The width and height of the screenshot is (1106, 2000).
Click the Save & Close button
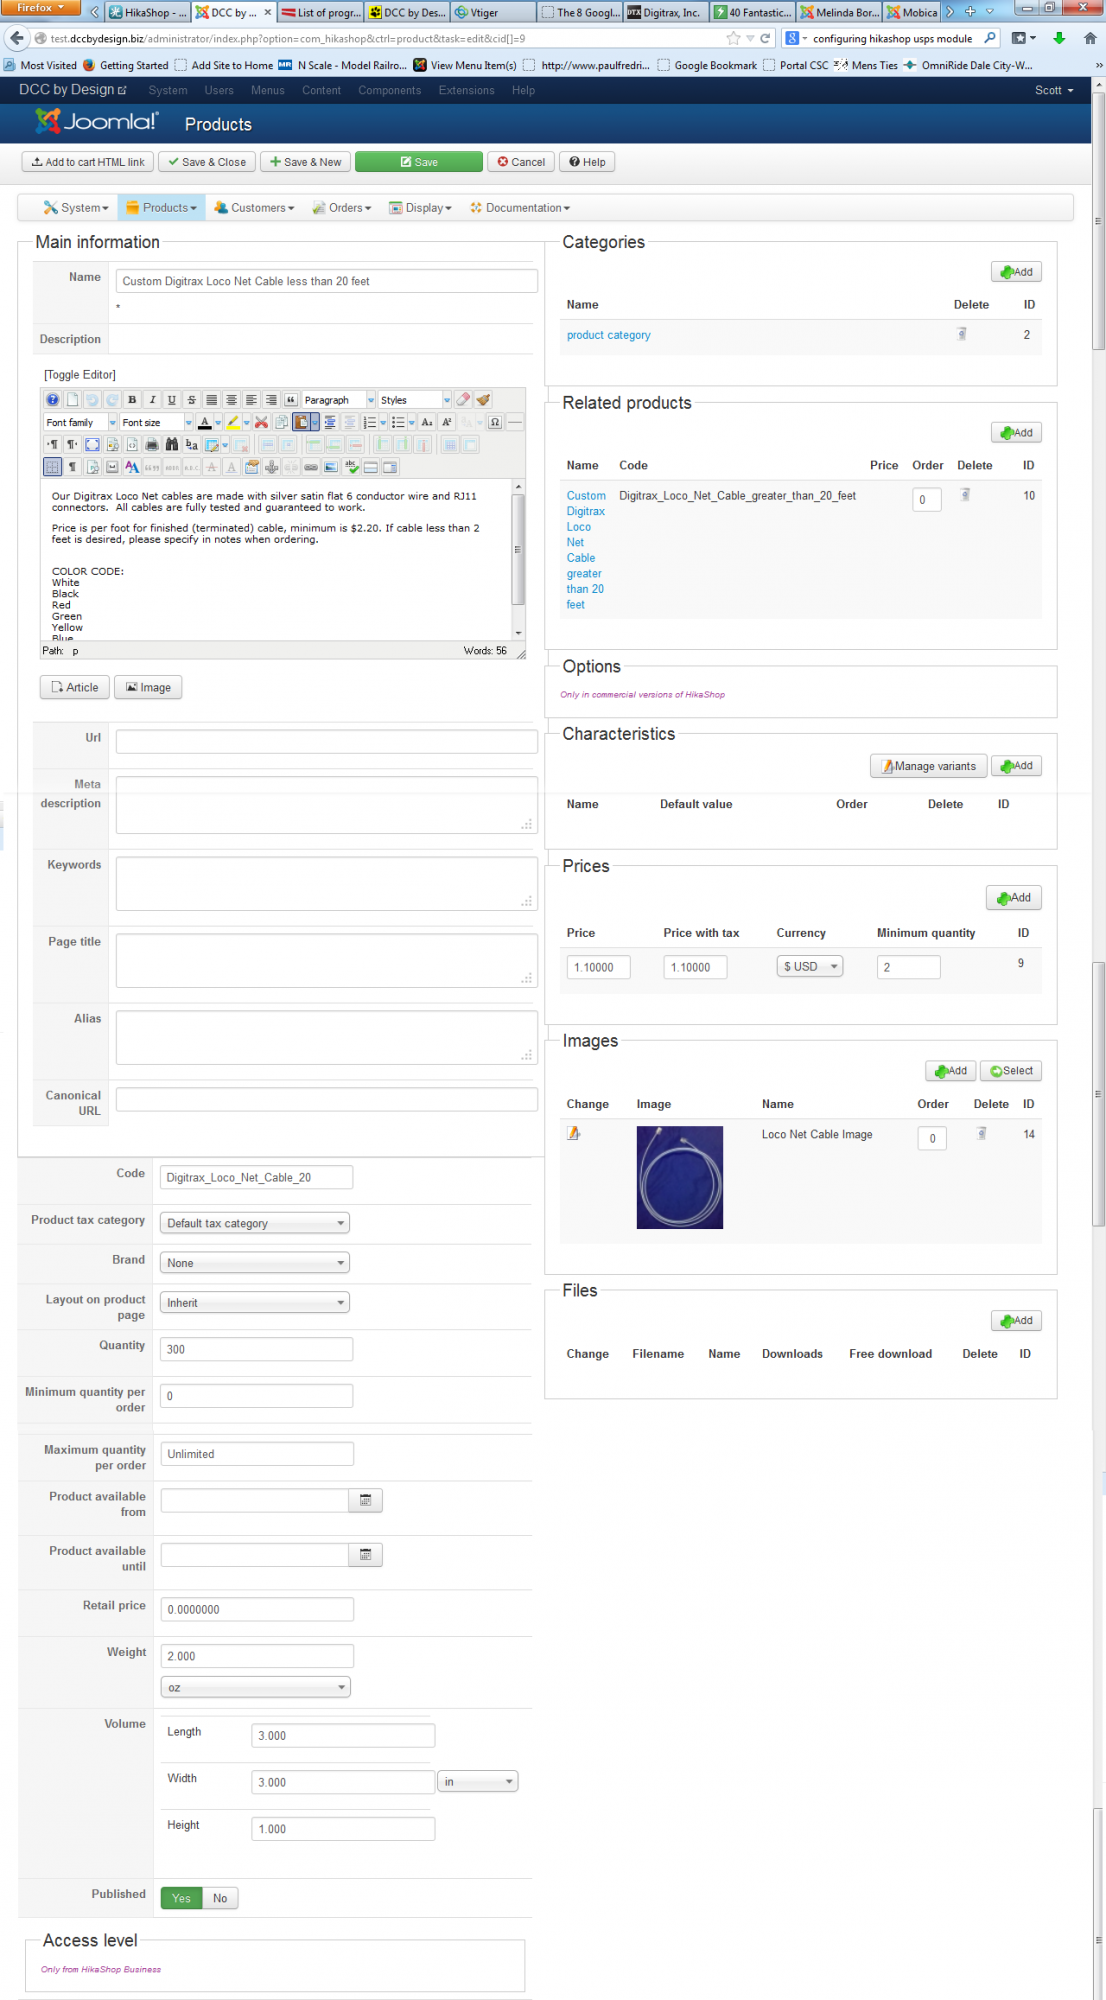pyautogui.click(x=207, y=162)
